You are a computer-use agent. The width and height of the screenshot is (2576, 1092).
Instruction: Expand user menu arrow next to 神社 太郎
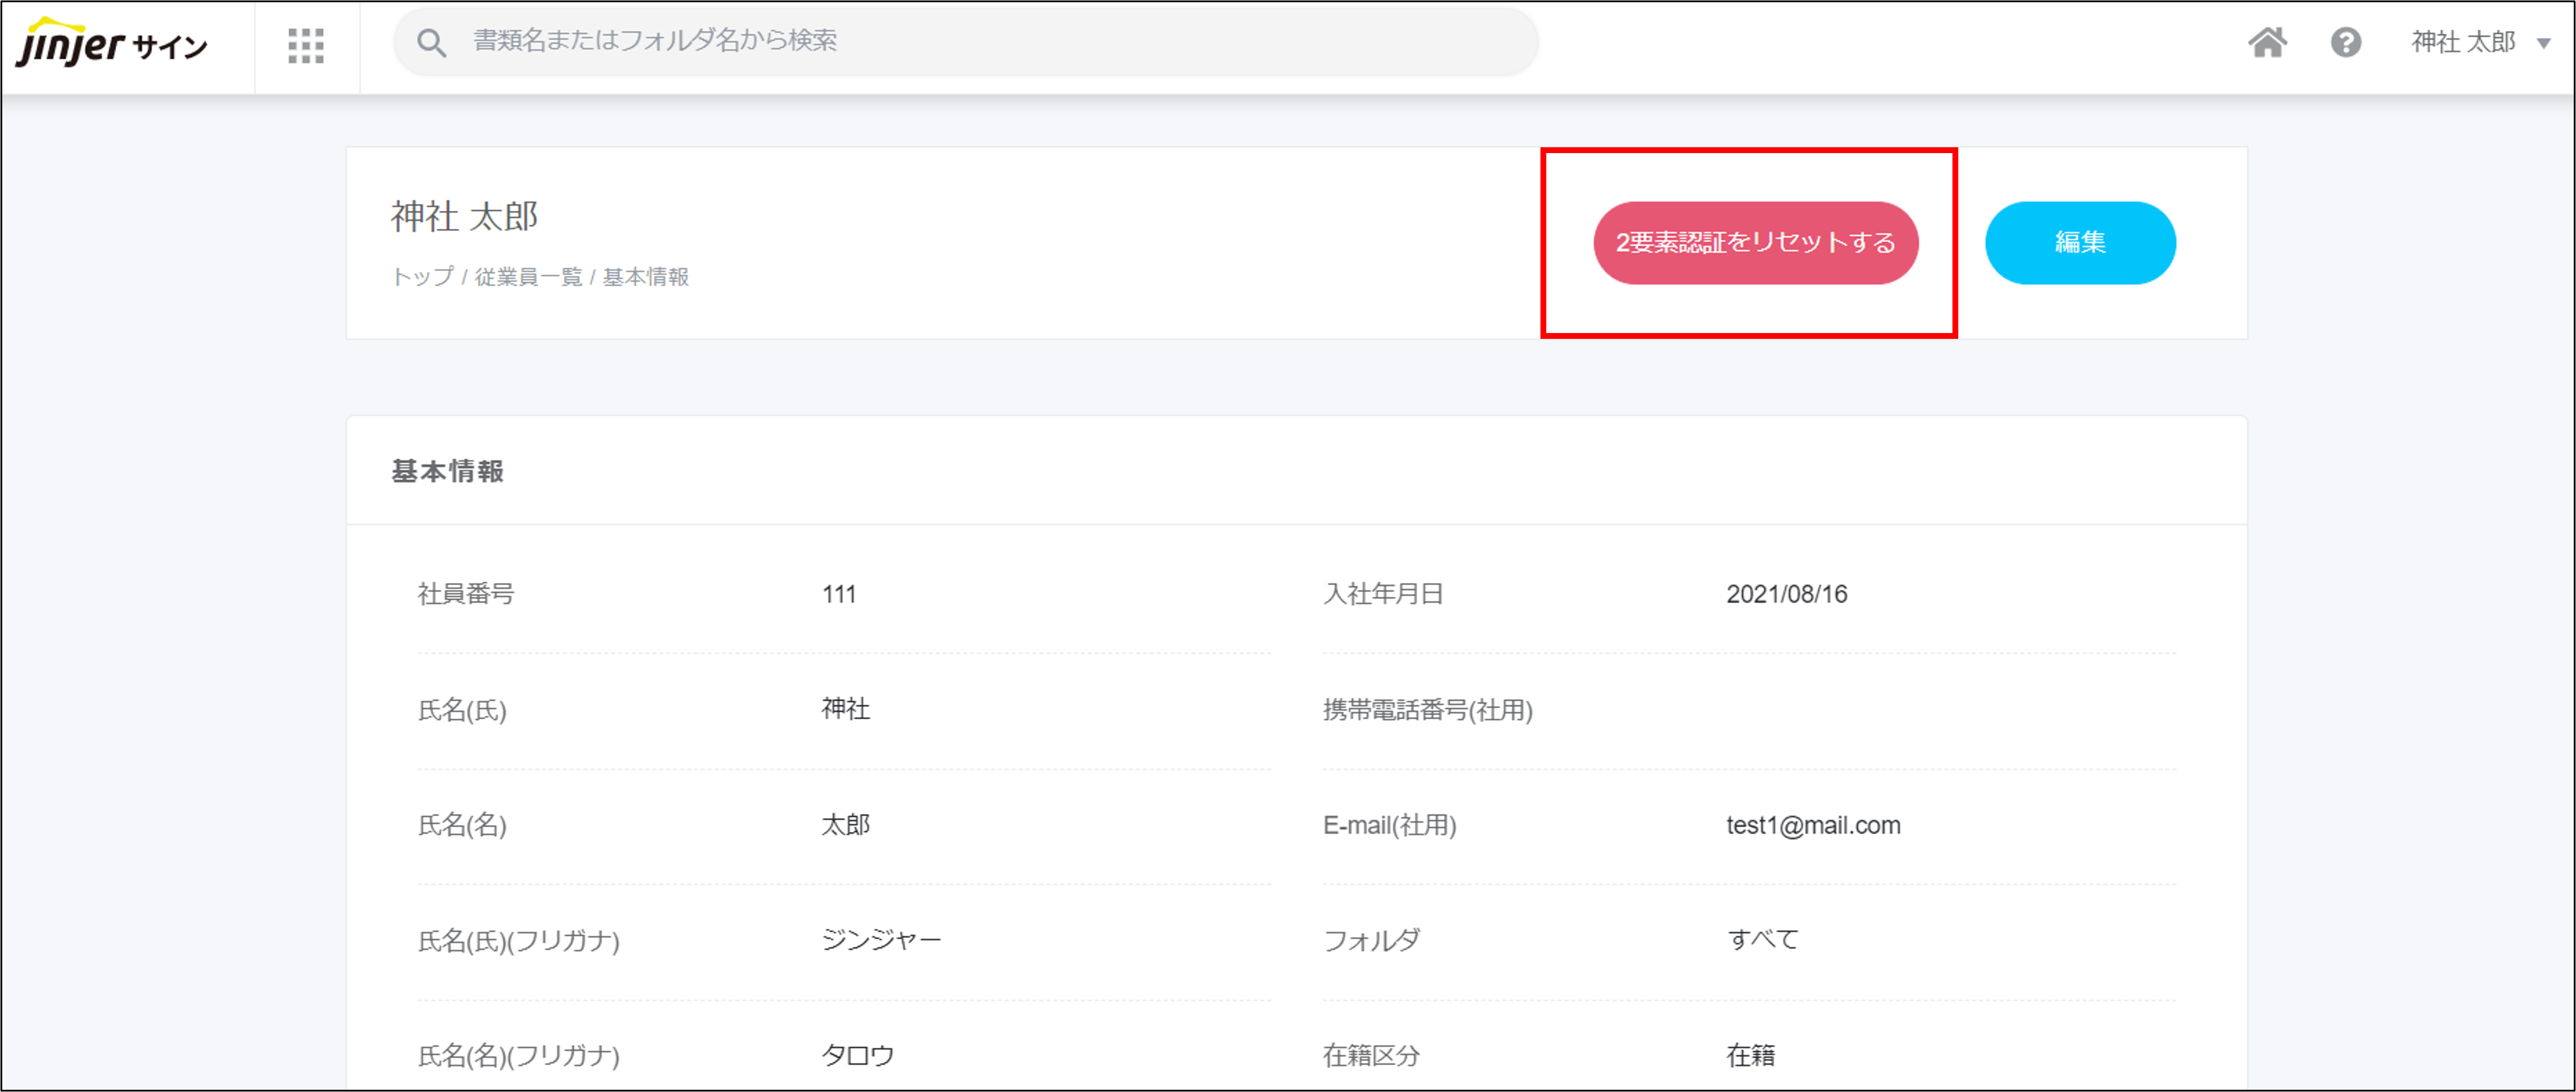2543,43
